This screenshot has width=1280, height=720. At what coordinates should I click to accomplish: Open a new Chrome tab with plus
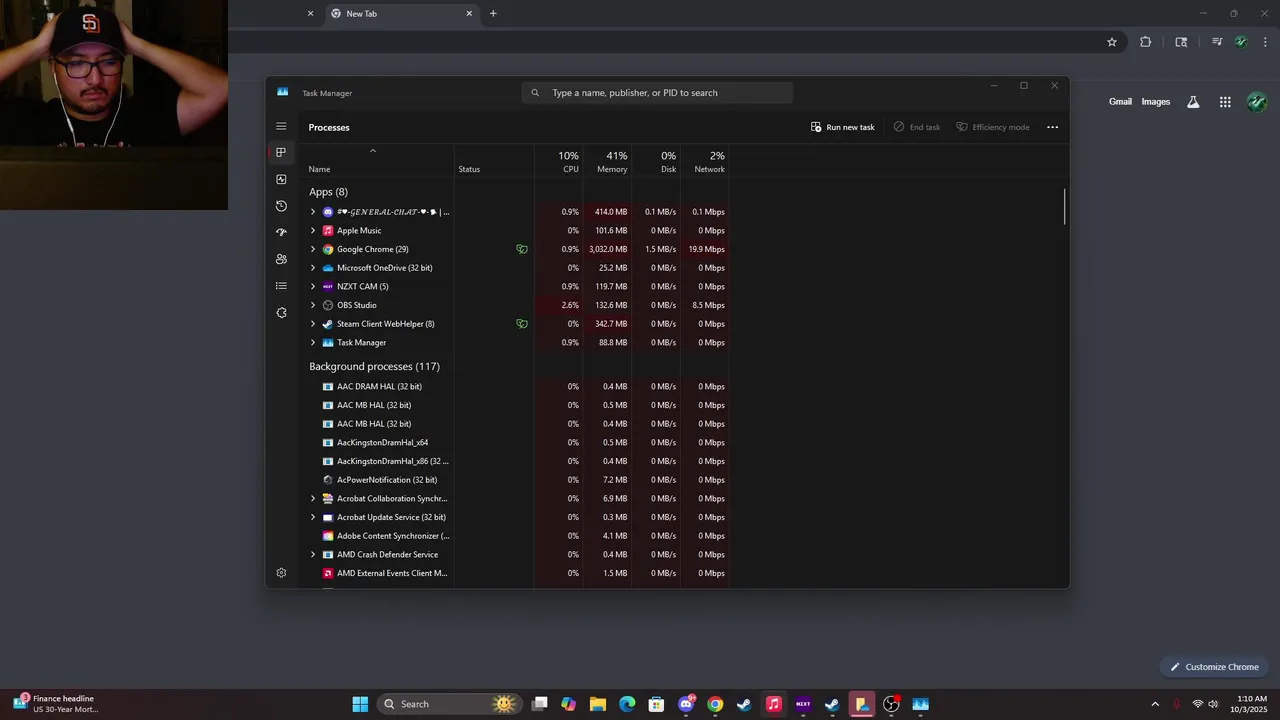(493, 14)
